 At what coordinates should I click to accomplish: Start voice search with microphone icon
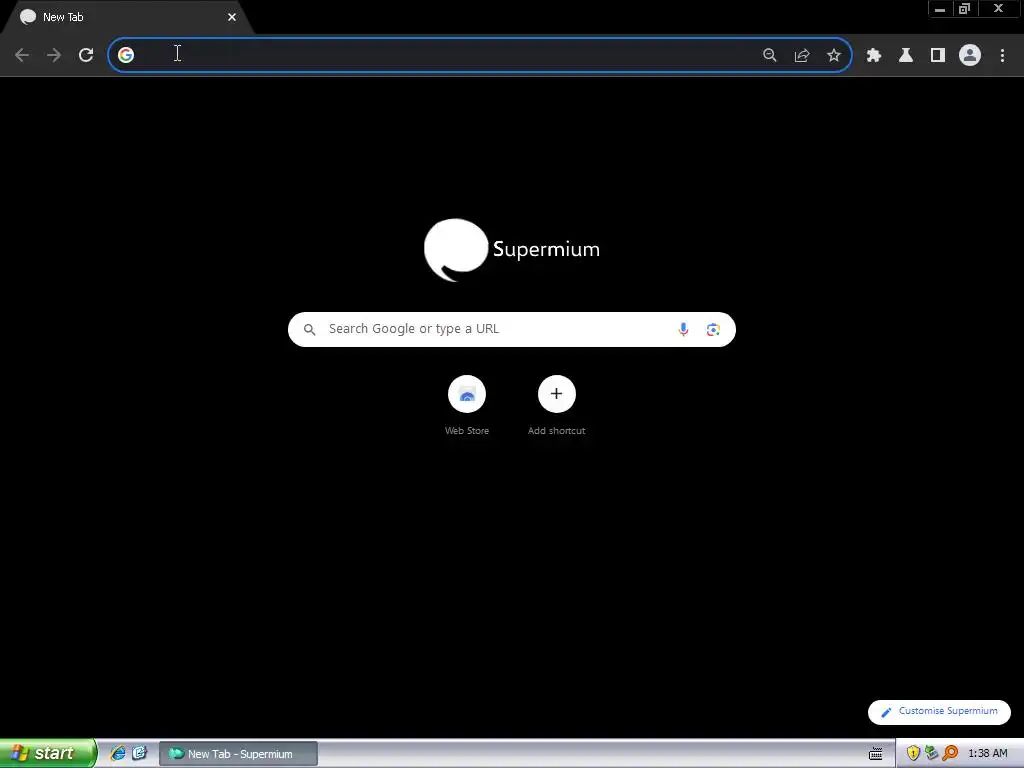point(683,329)
